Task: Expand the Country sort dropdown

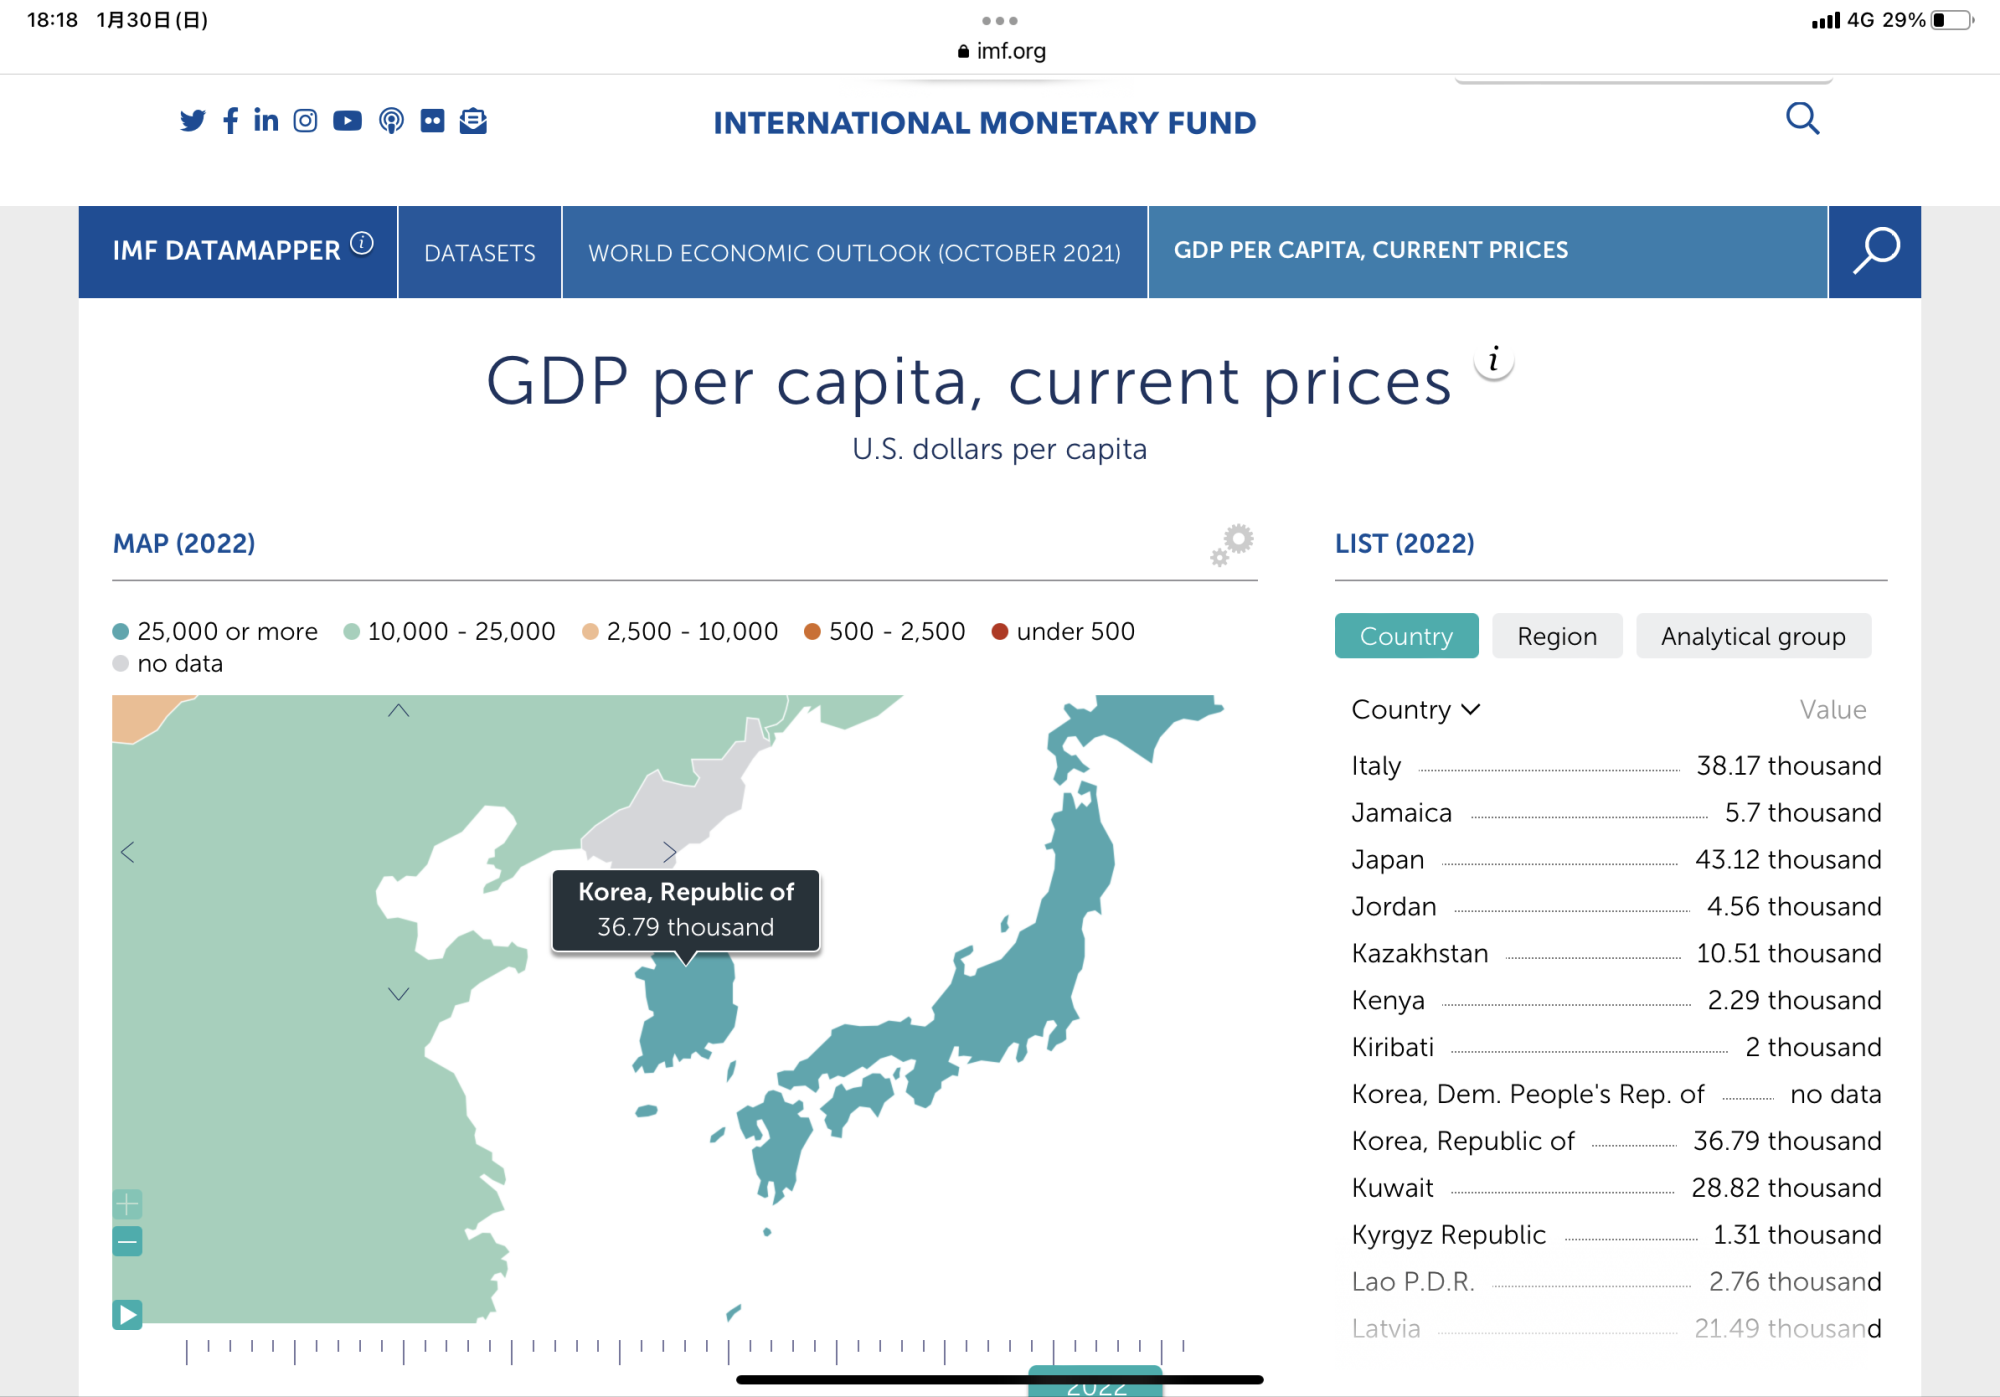Action: pyautogui.click(x=1415, y=710)
